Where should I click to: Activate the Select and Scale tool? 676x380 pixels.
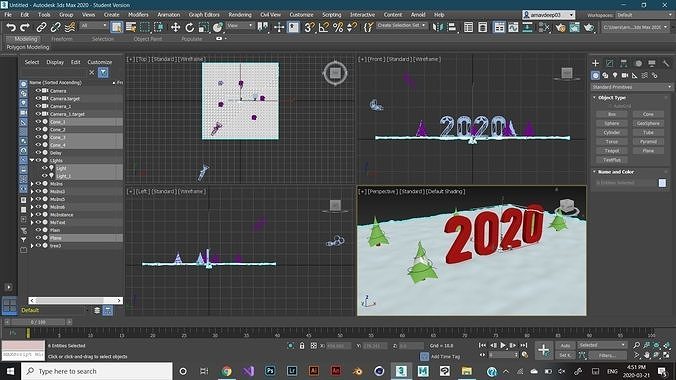(x=203, y=27)
